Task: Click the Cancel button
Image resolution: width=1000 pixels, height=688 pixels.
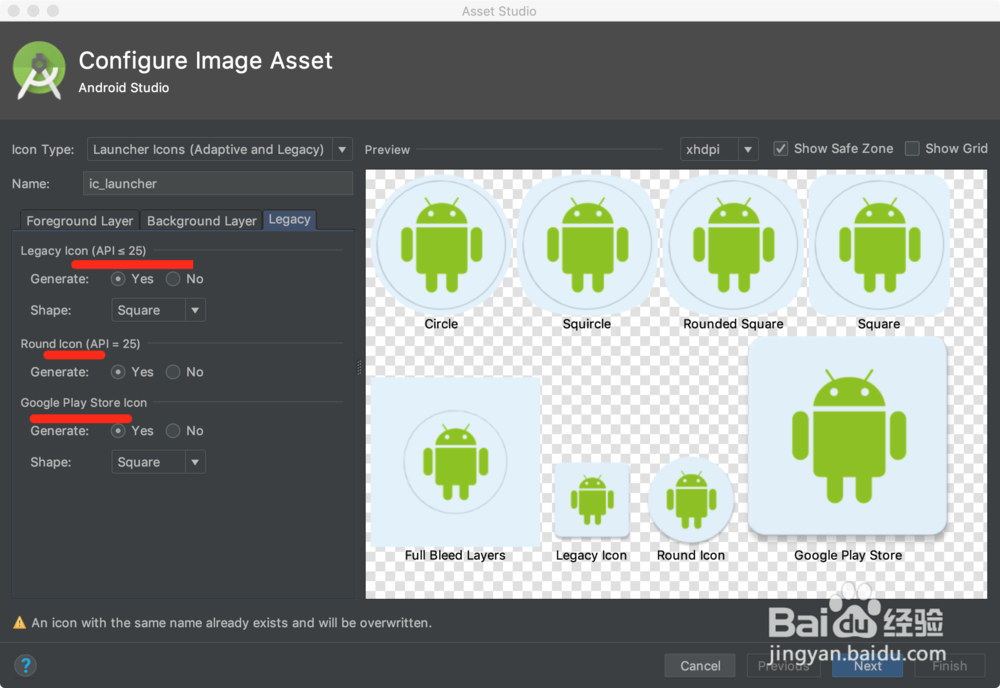Action: point(700,666)
